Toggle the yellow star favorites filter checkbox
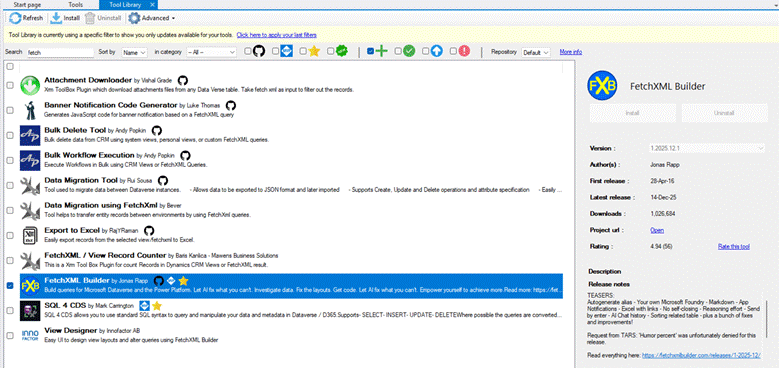Image resolution: width=779 pixels, height=368 pixels. (303, 51)
